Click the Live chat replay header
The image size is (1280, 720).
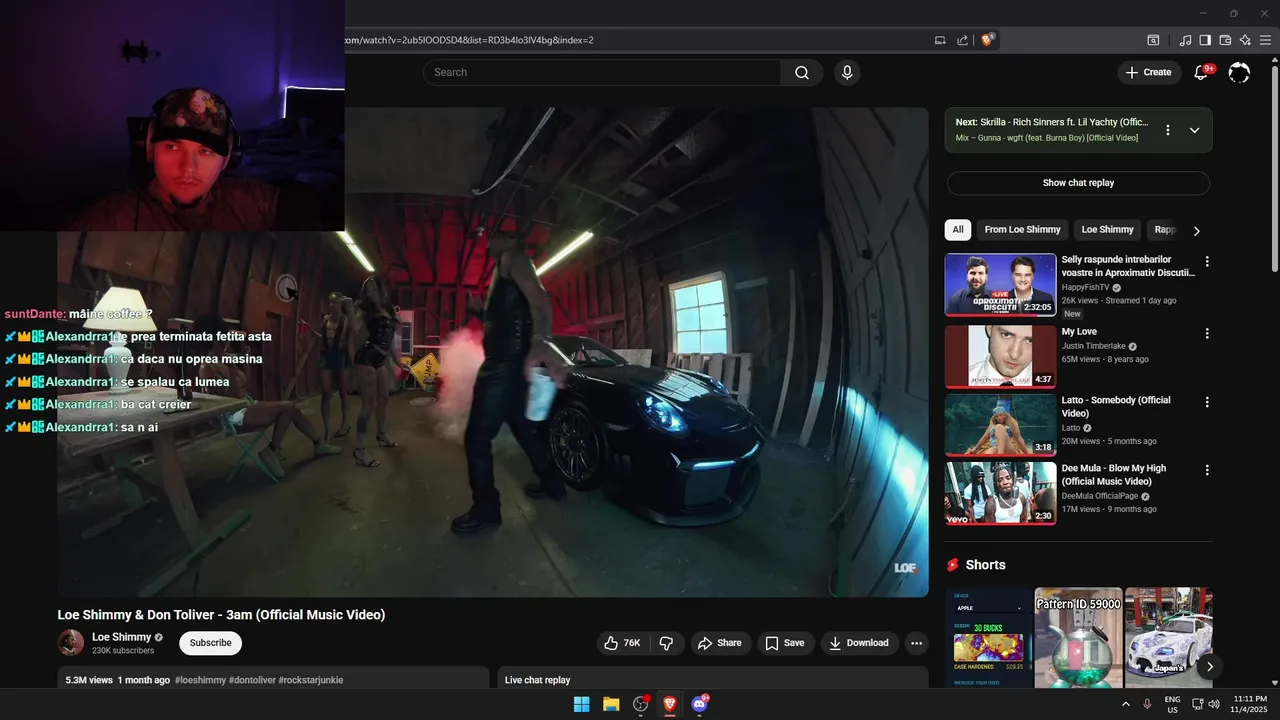coord(537,680)
